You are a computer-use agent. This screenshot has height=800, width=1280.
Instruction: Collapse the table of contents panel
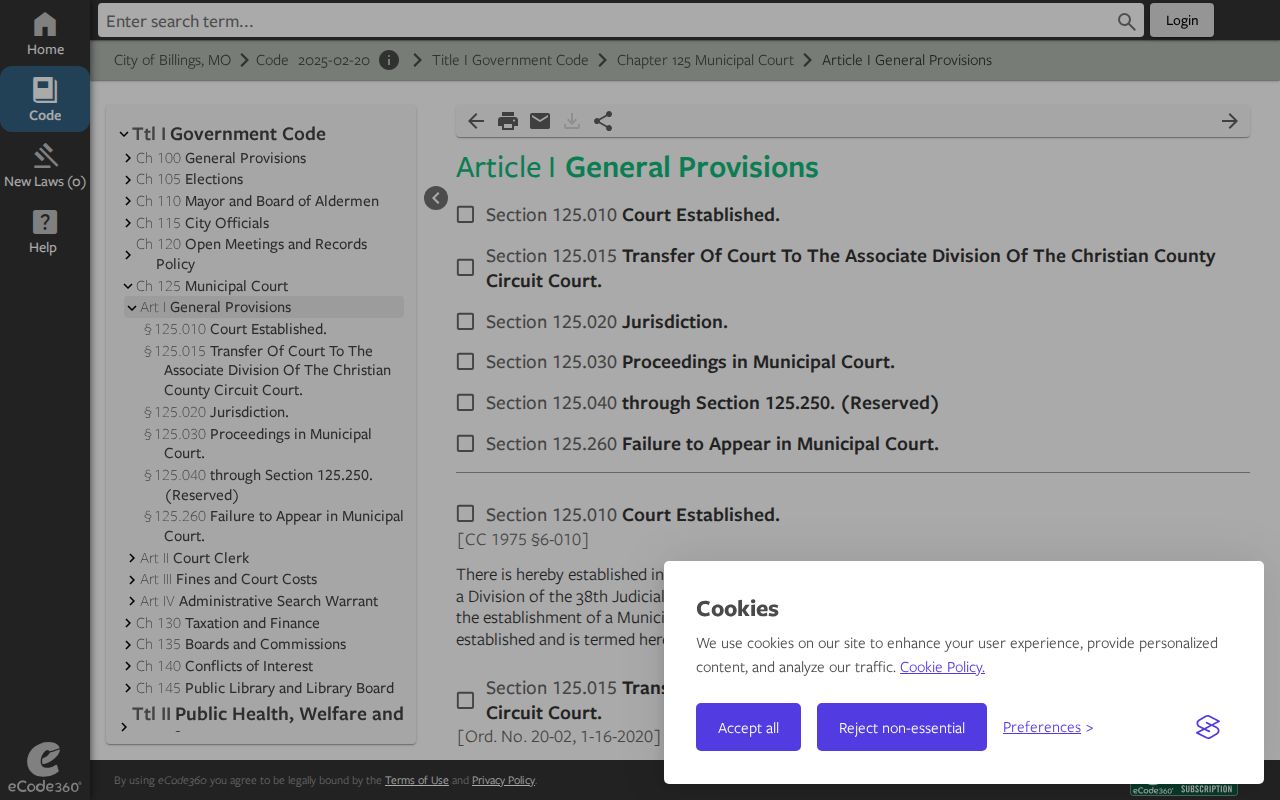(436, 198)
